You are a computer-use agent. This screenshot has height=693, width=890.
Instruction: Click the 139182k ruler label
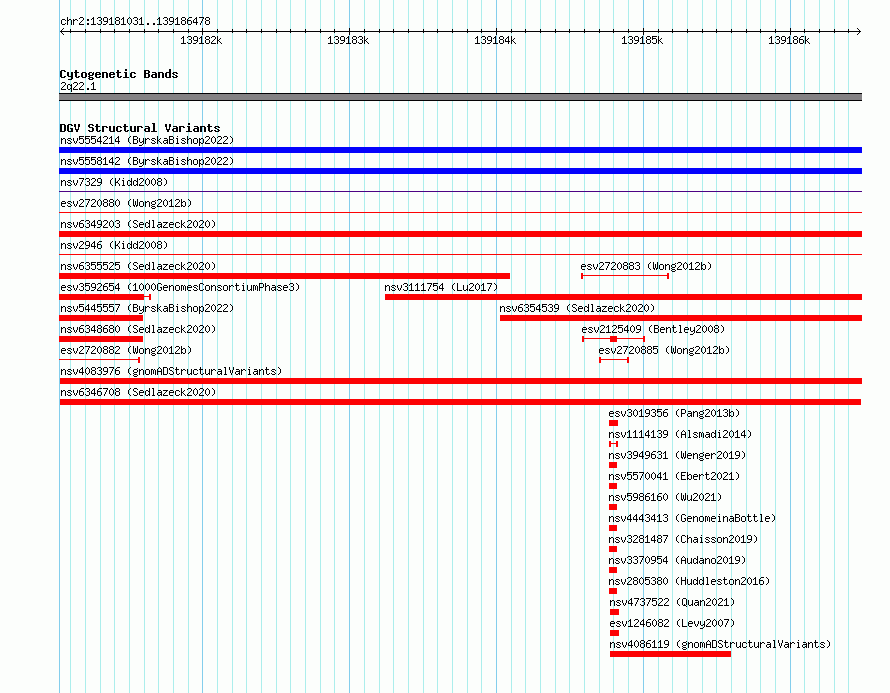pyautogui.click(x=201, y=40)
